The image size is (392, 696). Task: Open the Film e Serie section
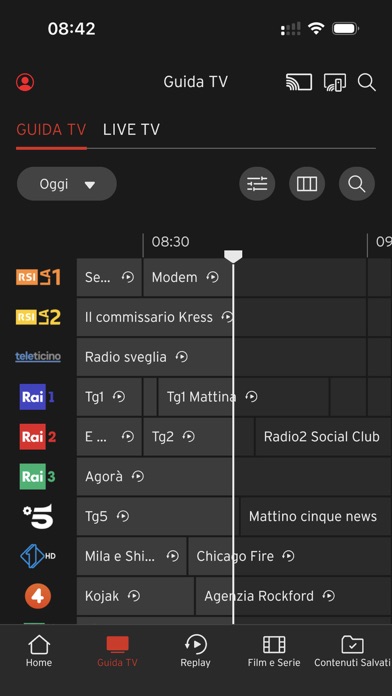coord(274,651)
